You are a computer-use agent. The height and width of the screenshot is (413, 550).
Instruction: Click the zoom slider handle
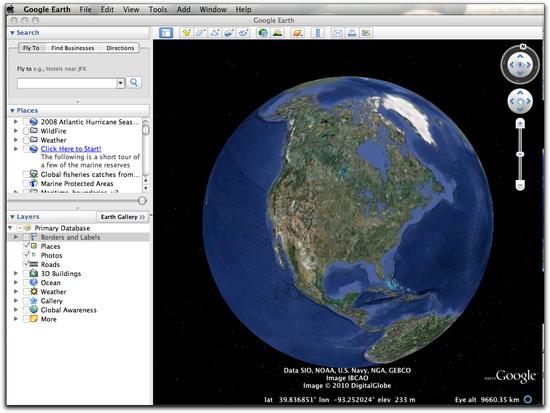click(520, 154)
